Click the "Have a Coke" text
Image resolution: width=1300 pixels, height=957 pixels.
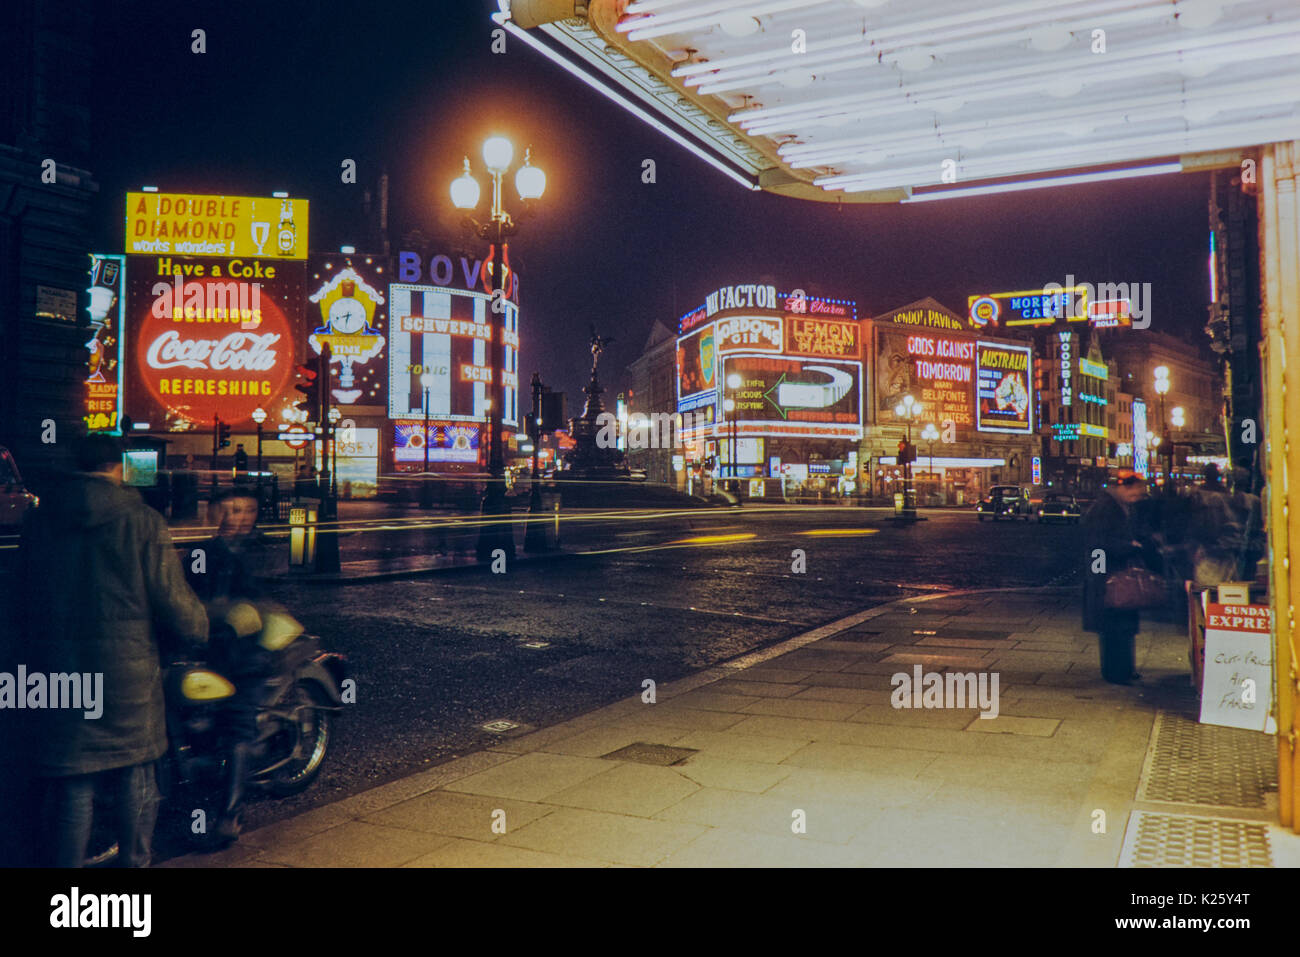[216, 268]
